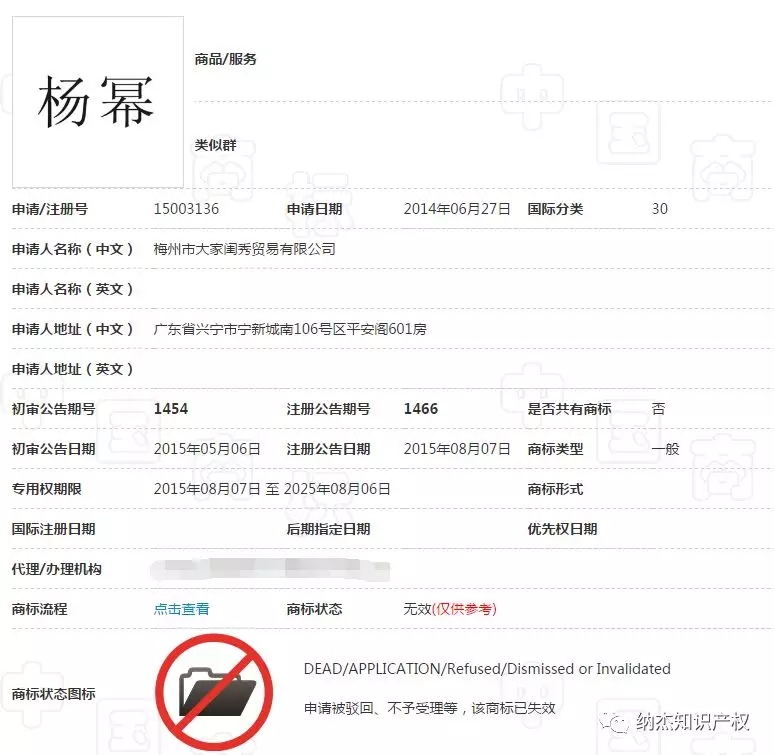Click shared trademark value 否

pos(658,409)
